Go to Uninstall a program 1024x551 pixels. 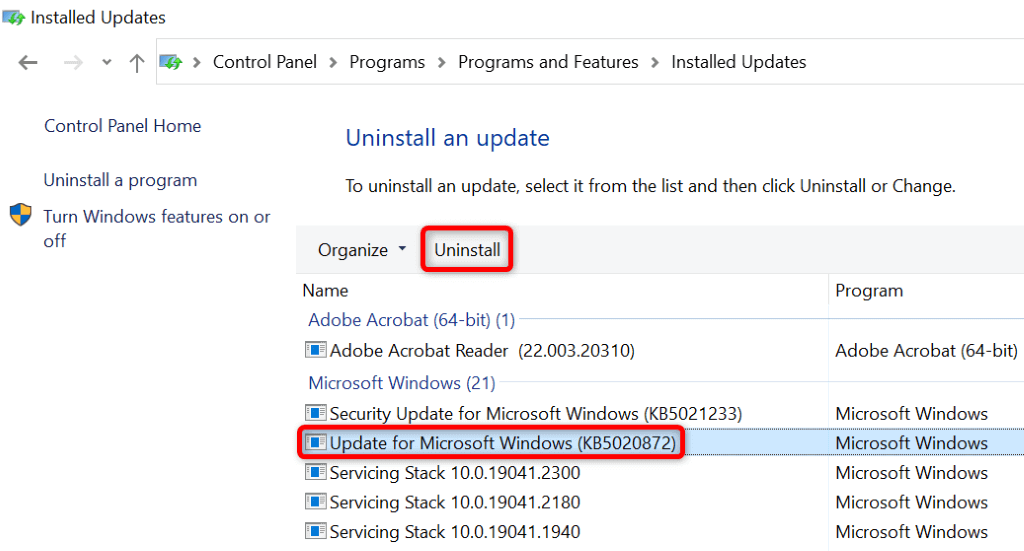pos(120,180)
